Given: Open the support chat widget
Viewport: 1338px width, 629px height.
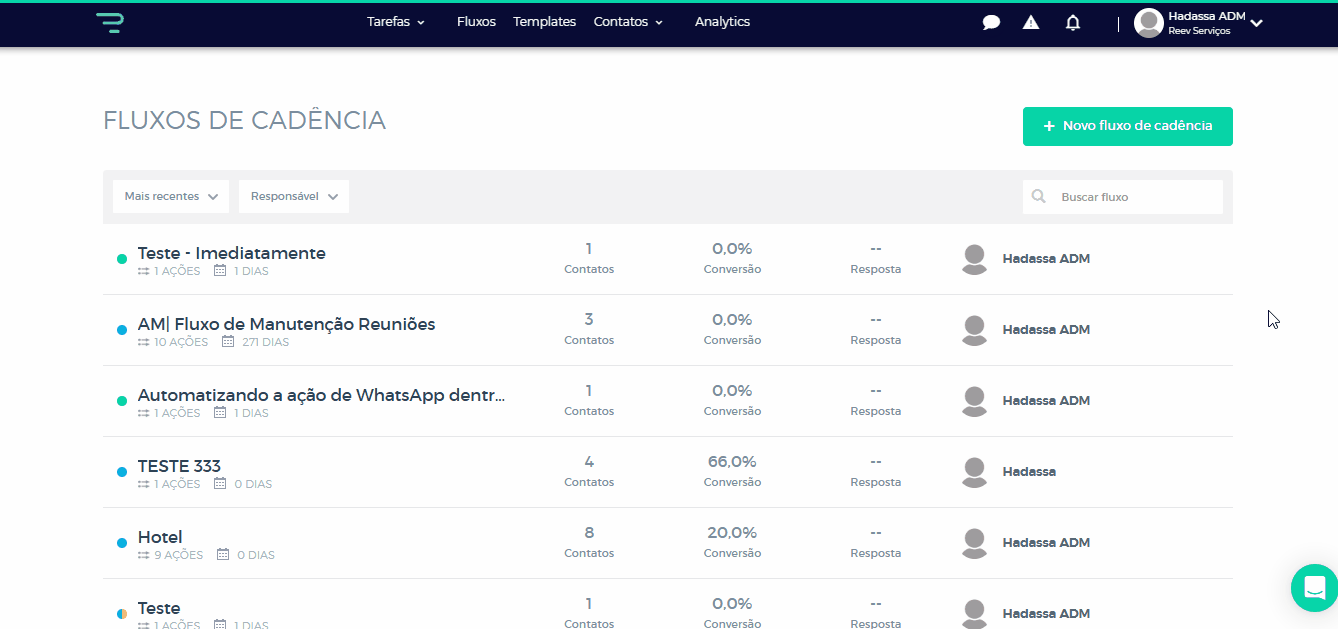Looking at the screenshot, I should (x=1314, y=588).
